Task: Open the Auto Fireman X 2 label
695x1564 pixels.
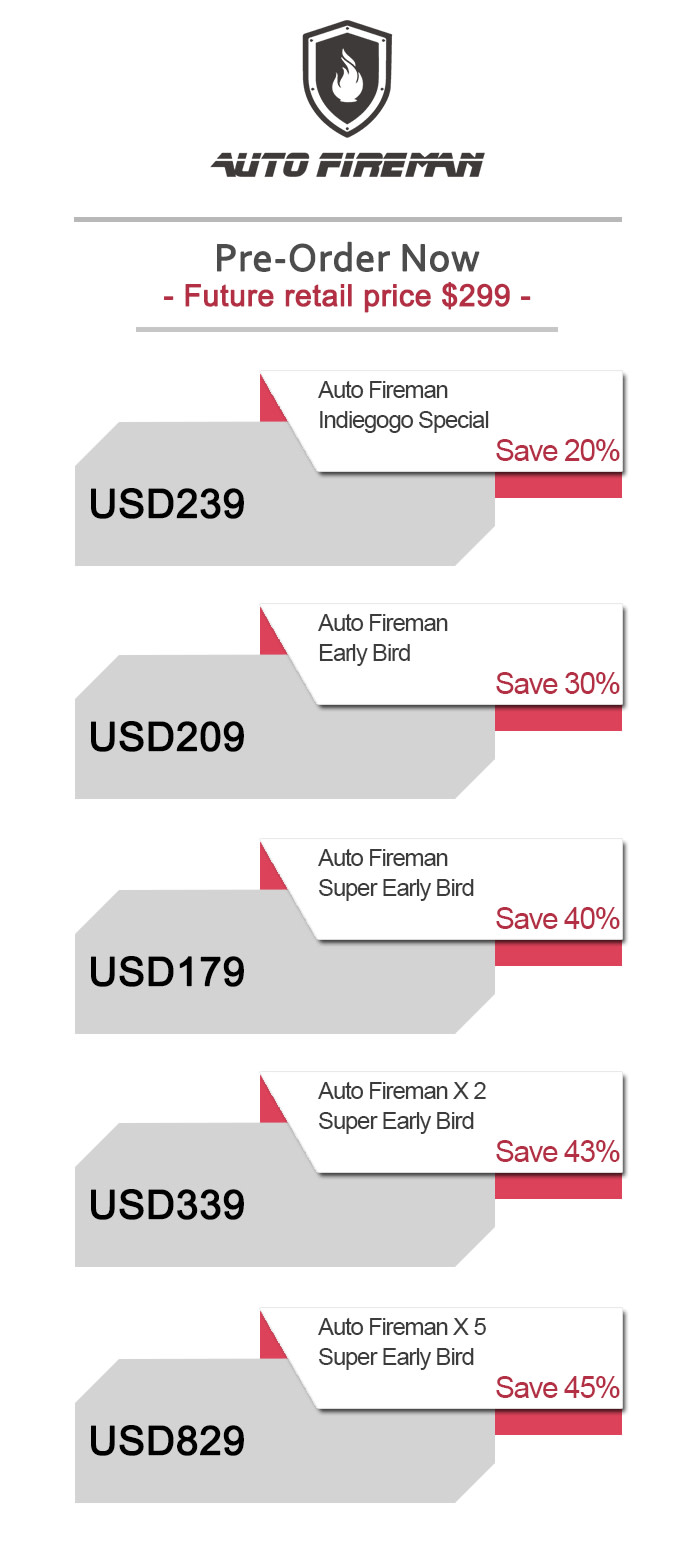Action: coord(402,1106)
